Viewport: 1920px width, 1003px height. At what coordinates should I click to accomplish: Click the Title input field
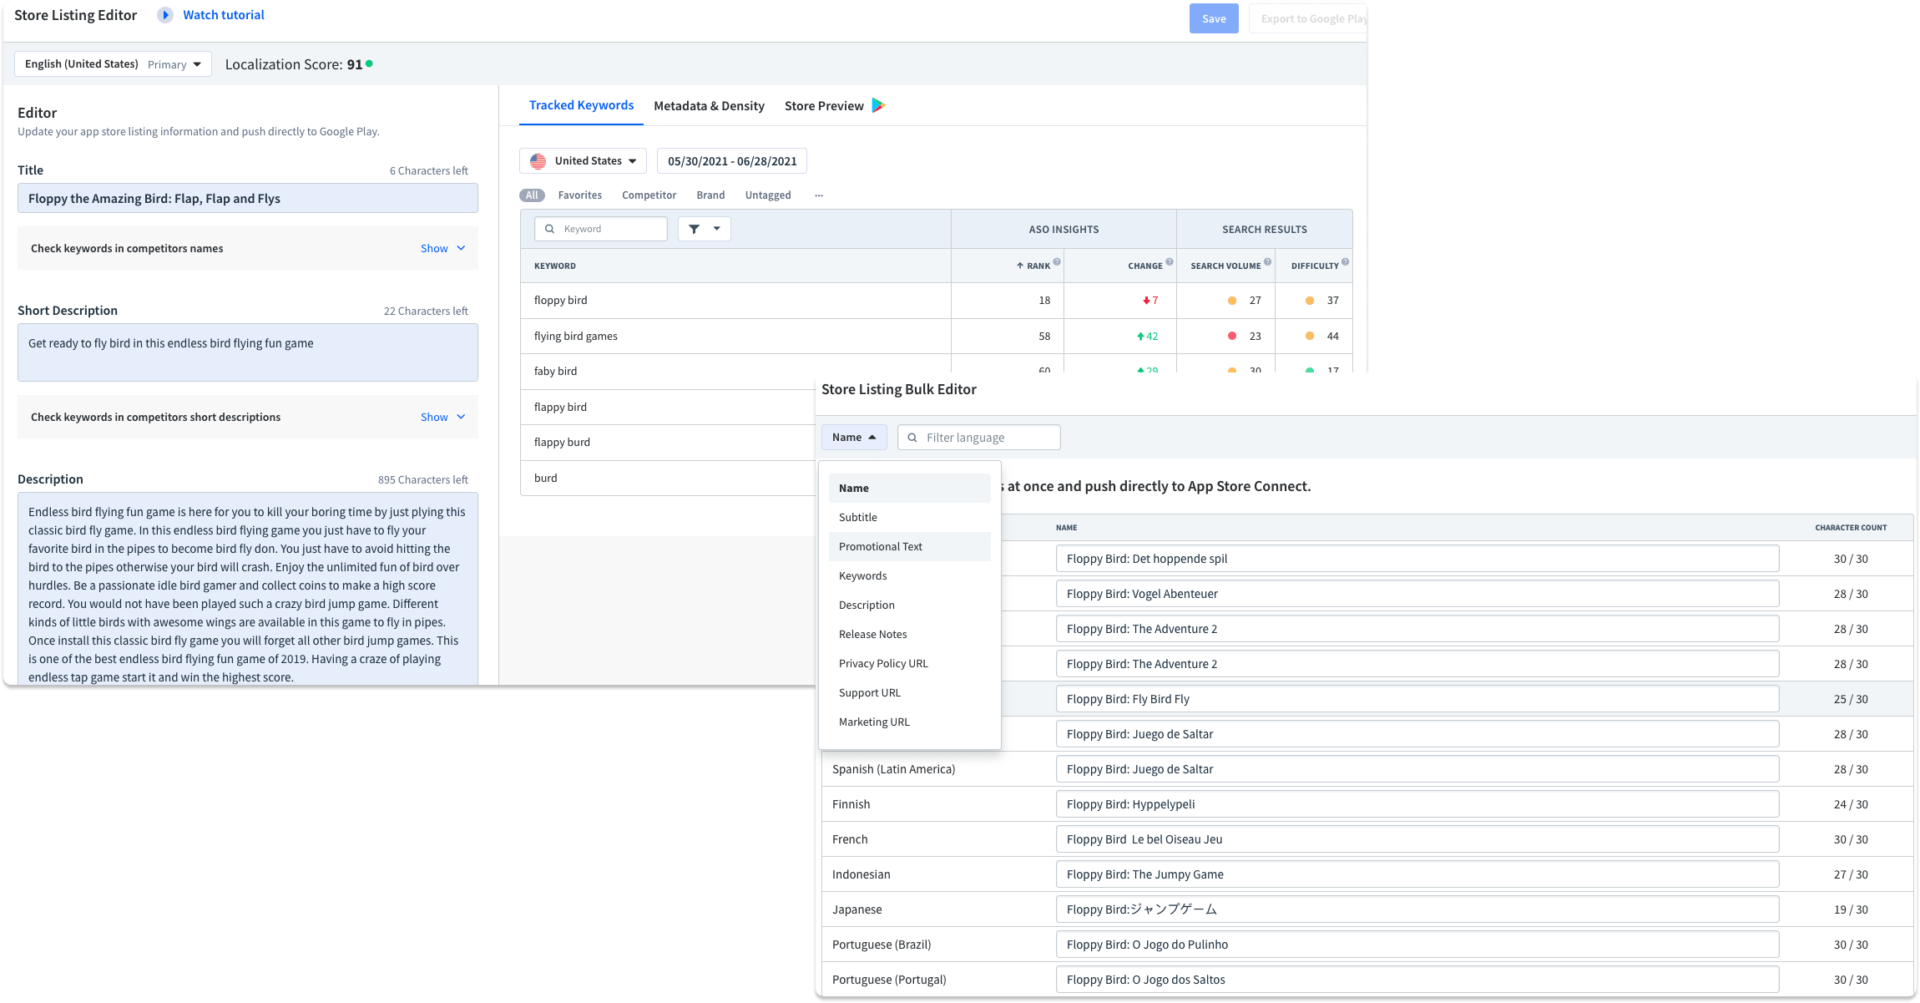[247, 198]
